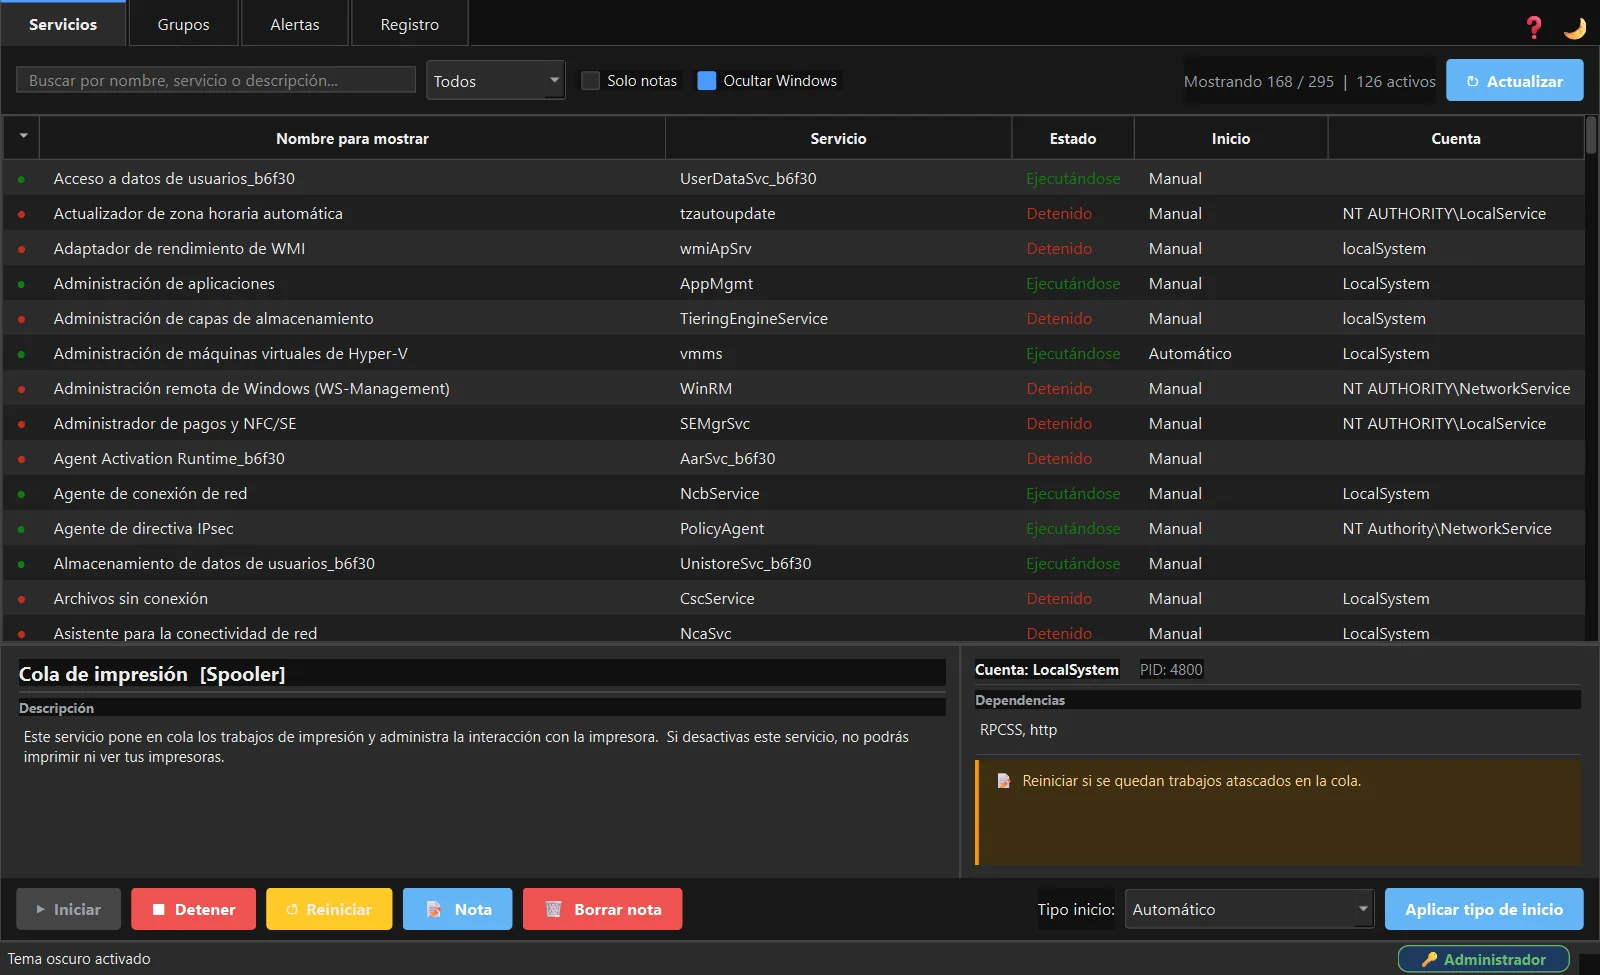Select Administración de máquinas virtuales de Hyper-V
The width and height of the screenshot is (1600, 975).
point(794,354)
